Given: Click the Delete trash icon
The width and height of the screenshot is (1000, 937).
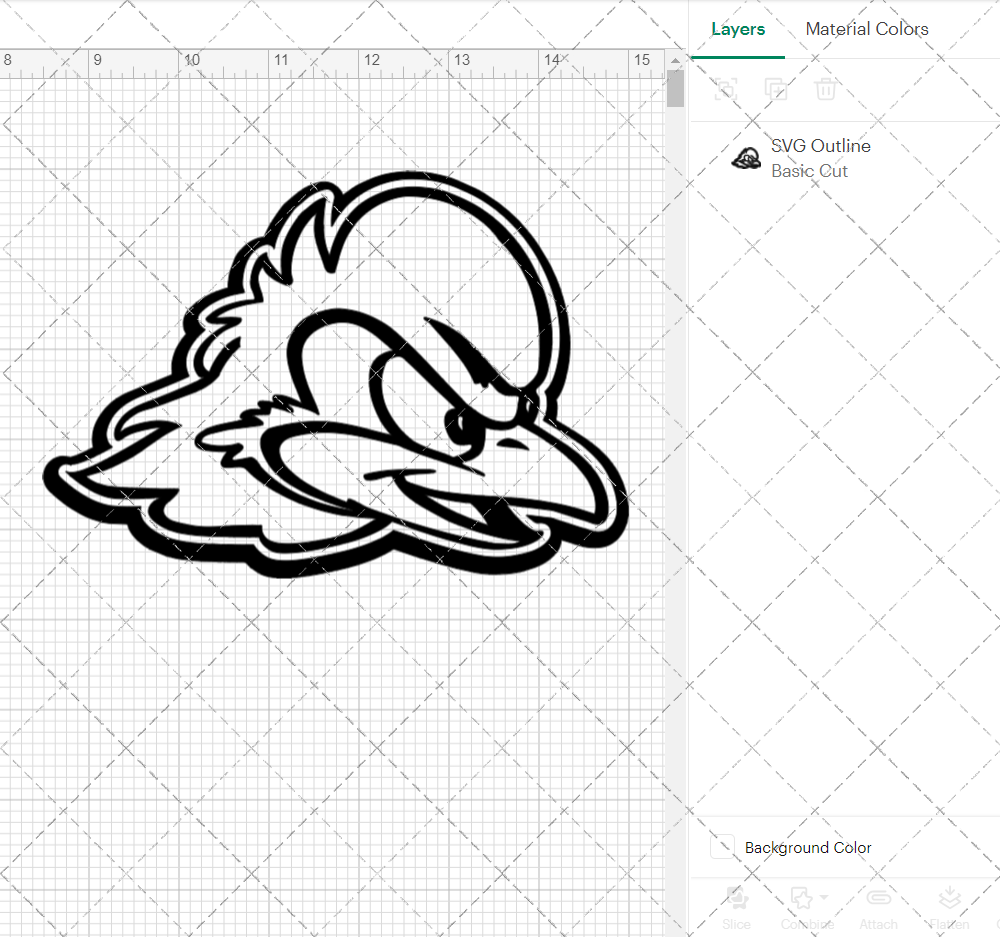Looking at the screenshot, I should (x=825, y=89).
